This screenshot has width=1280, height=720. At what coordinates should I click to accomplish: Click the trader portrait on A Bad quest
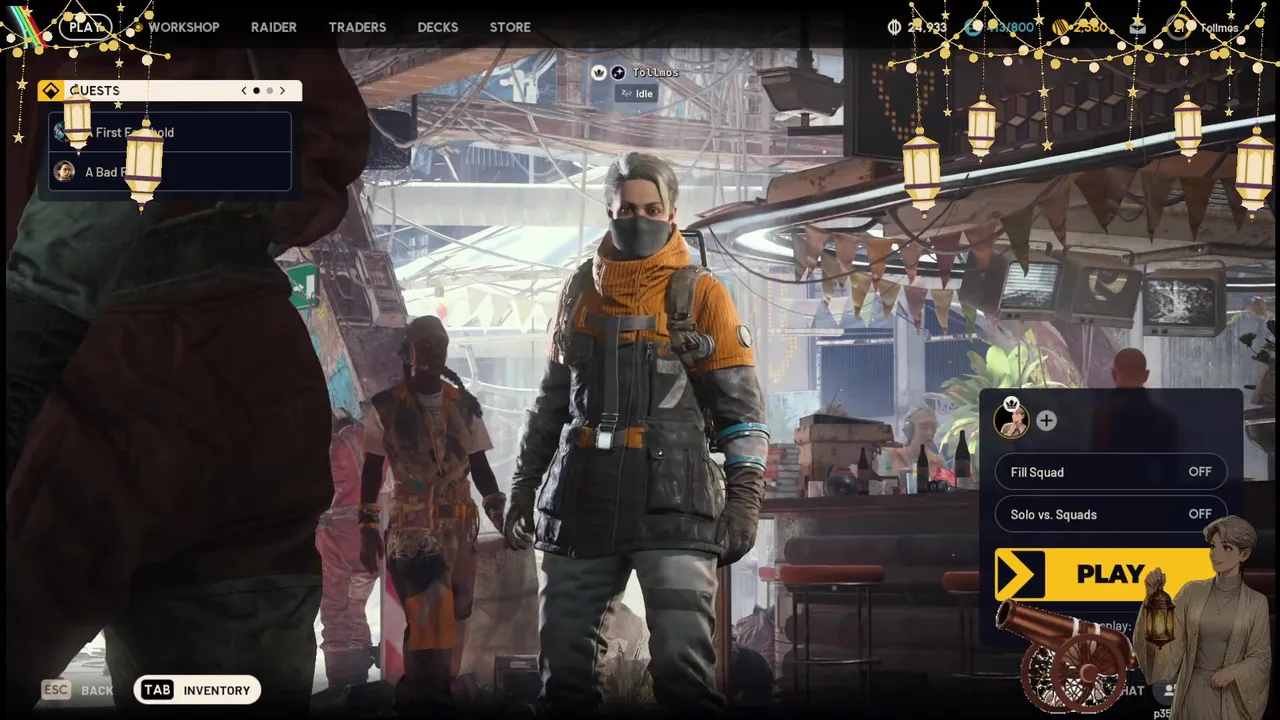64,172
